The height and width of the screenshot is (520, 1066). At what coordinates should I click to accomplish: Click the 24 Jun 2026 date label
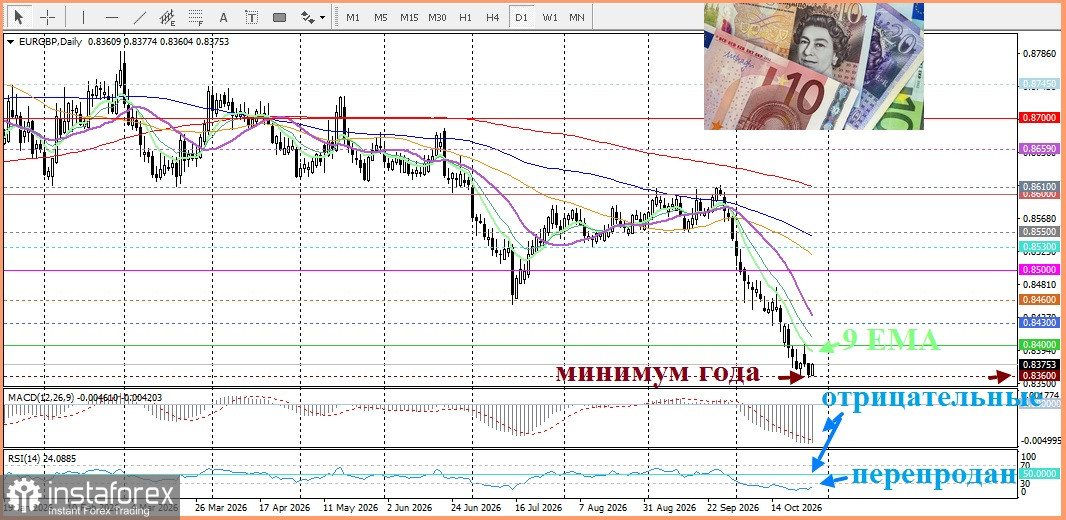478,508
